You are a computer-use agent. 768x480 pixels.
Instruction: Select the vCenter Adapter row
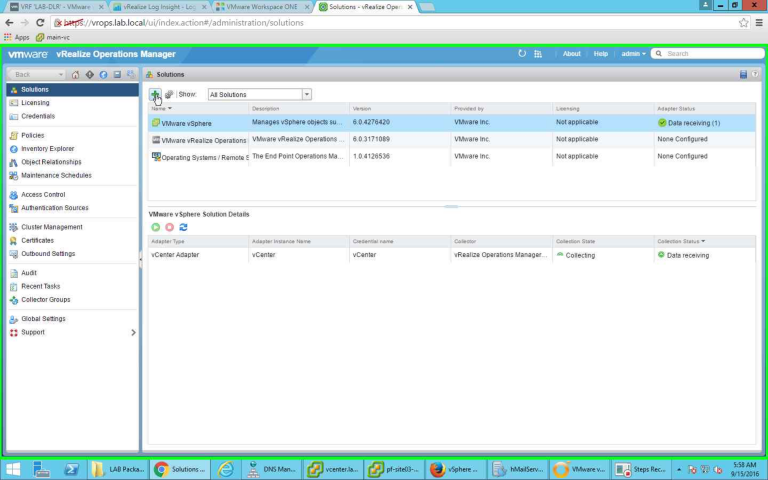(x=452, y=255)
